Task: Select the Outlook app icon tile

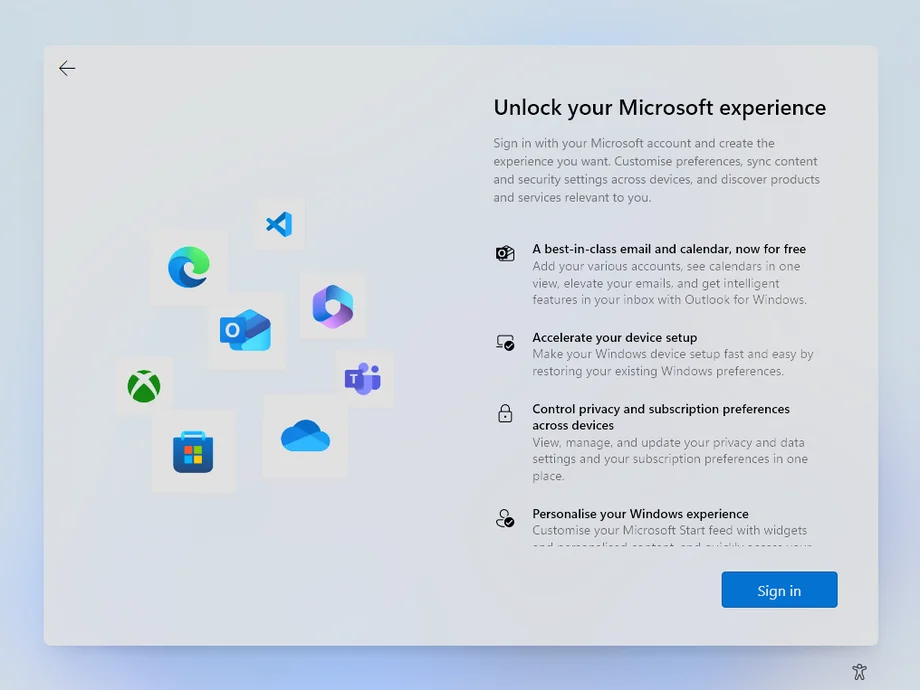Action: [x=246, y=330]
